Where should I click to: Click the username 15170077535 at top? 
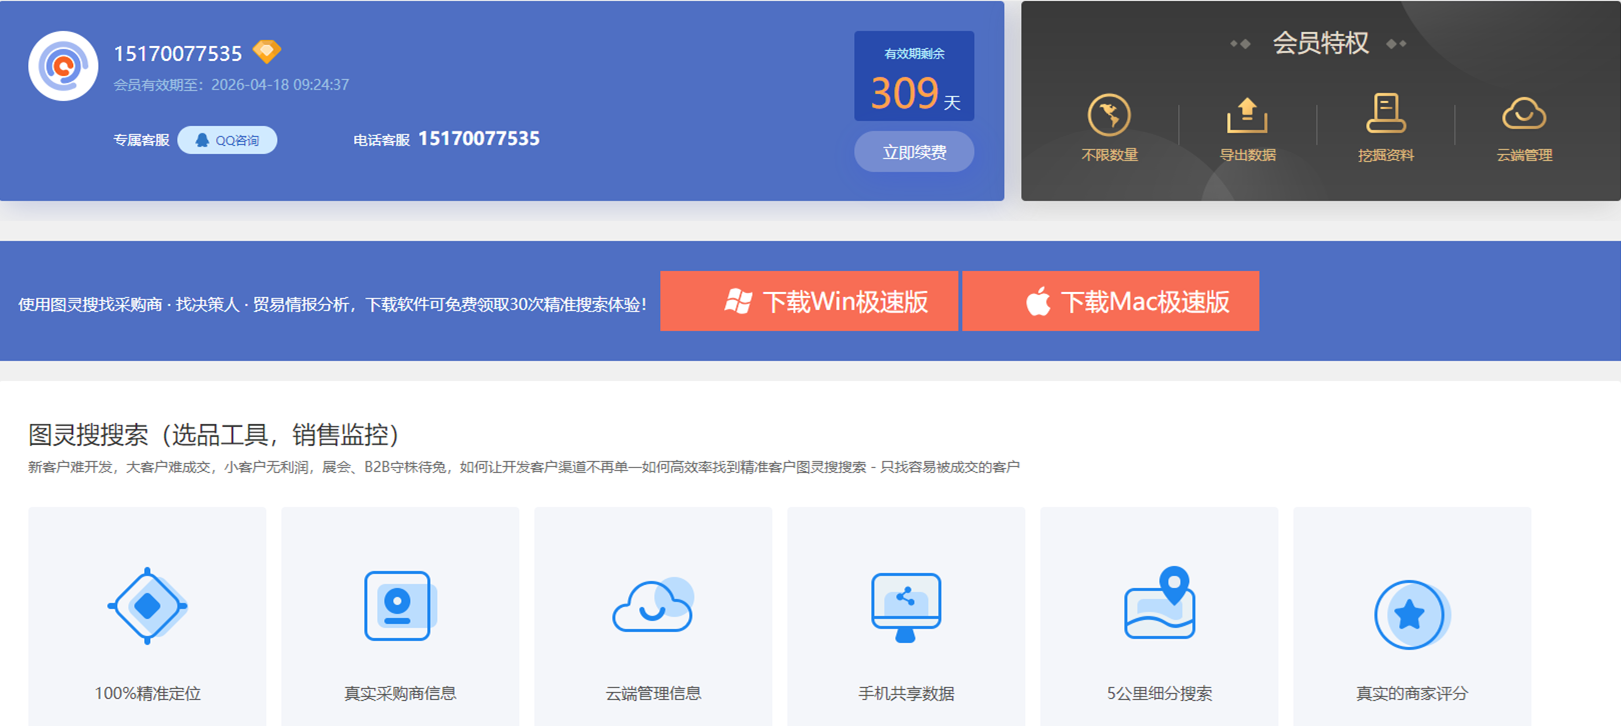click(178, 54)
